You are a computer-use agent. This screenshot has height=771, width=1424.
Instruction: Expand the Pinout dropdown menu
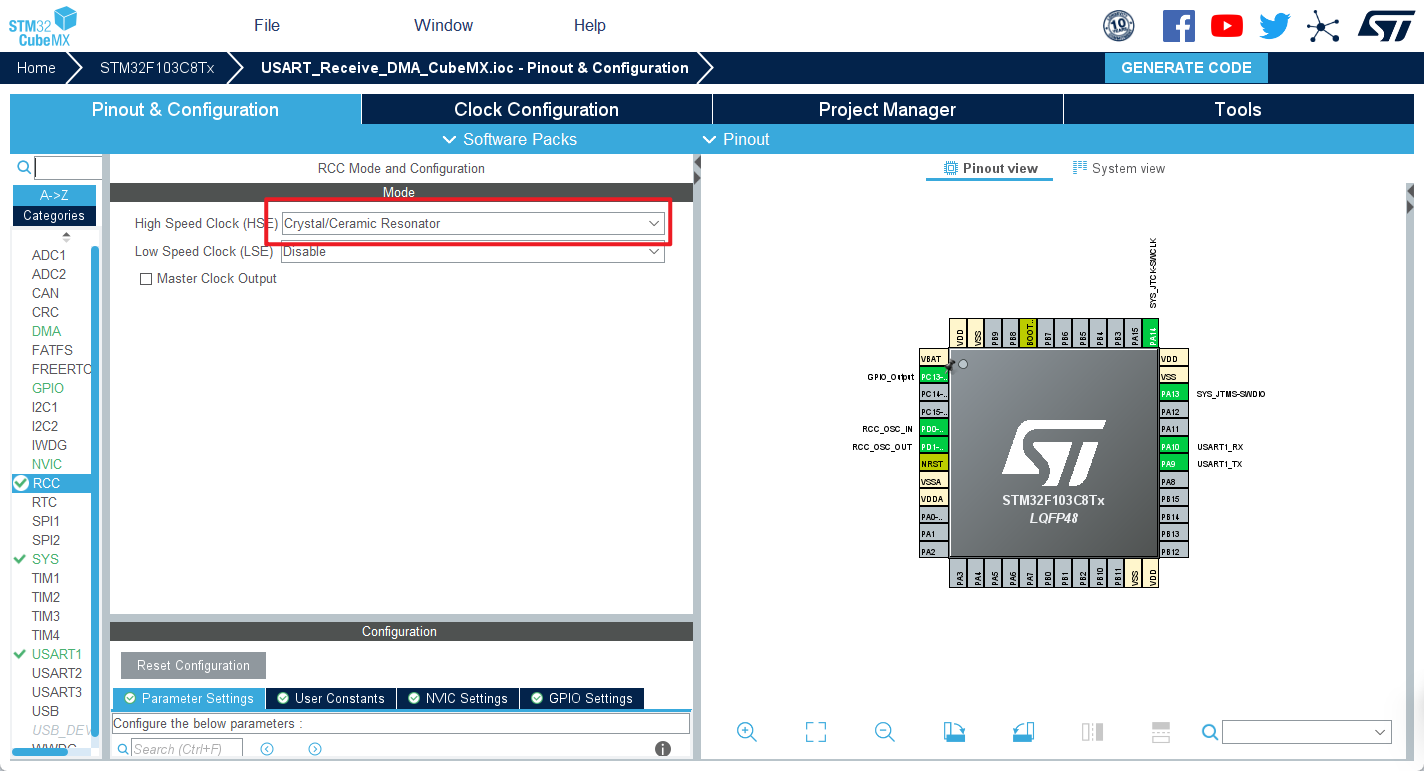[737, 139]
